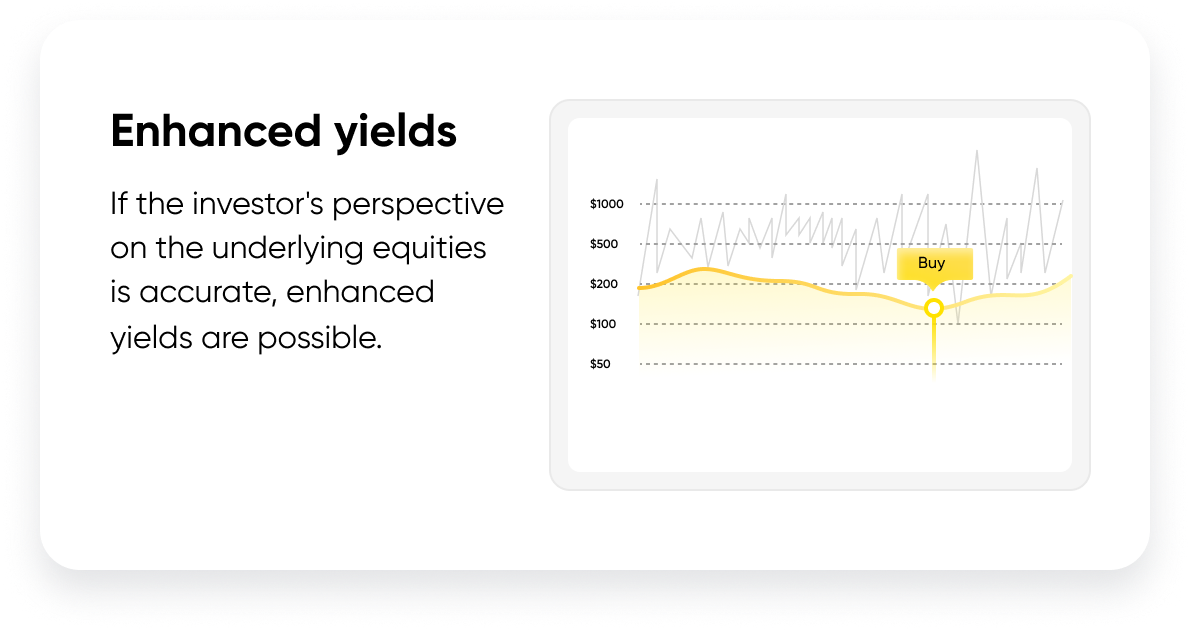Click the $100 axis label

point(603,324)
